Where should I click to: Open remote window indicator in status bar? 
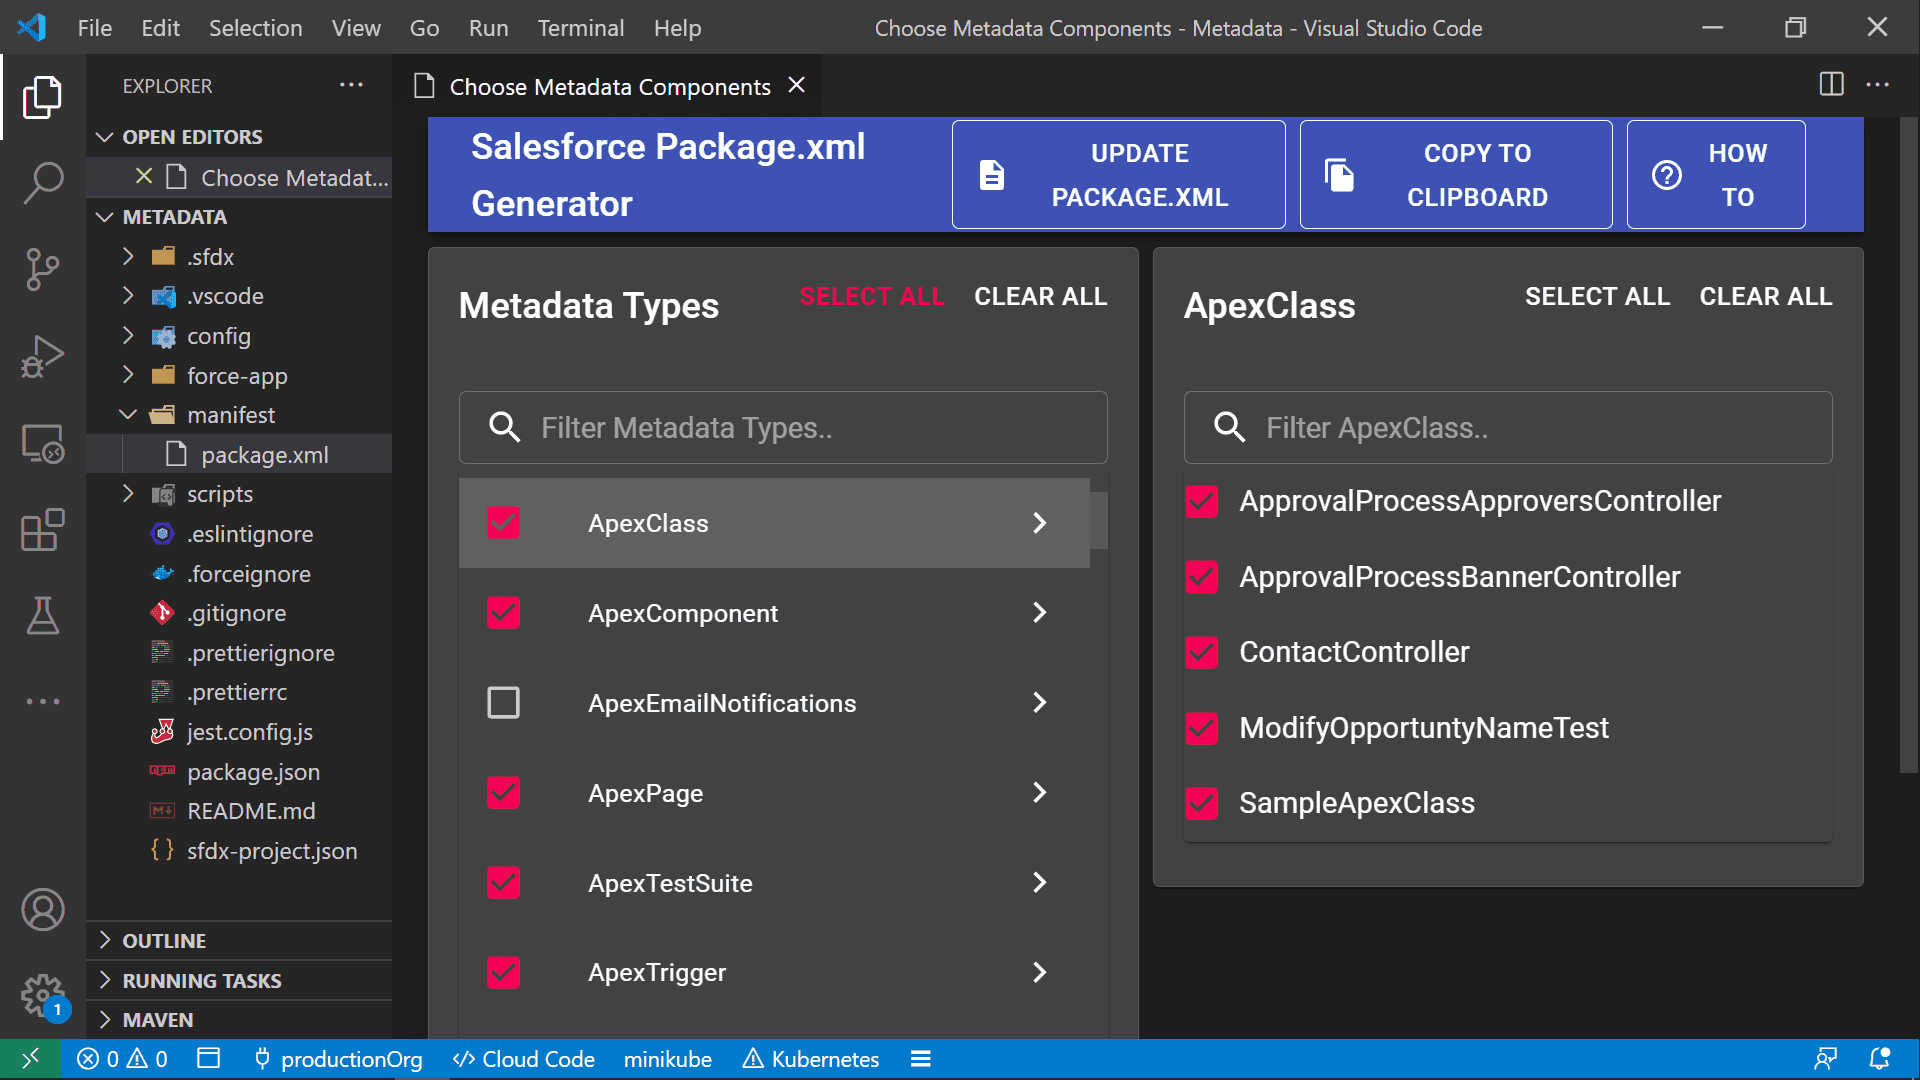30,1059
